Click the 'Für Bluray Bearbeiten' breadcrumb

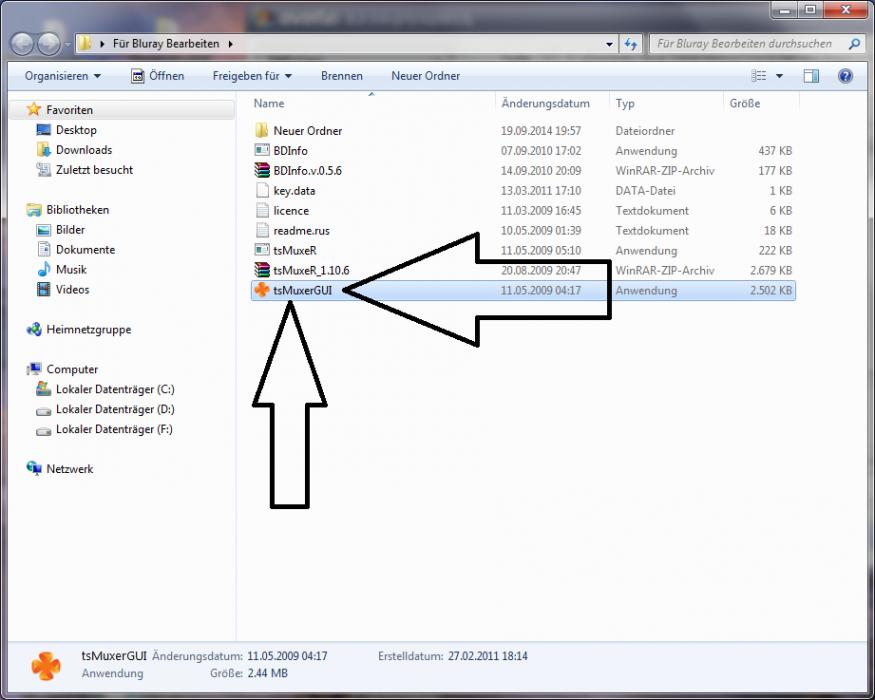click(166, 44)
